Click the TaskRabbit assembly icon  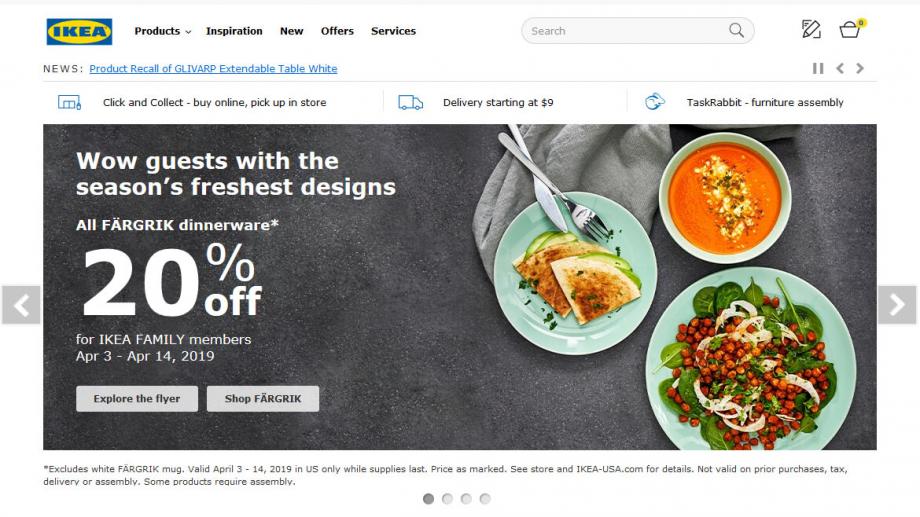(655, 102)
